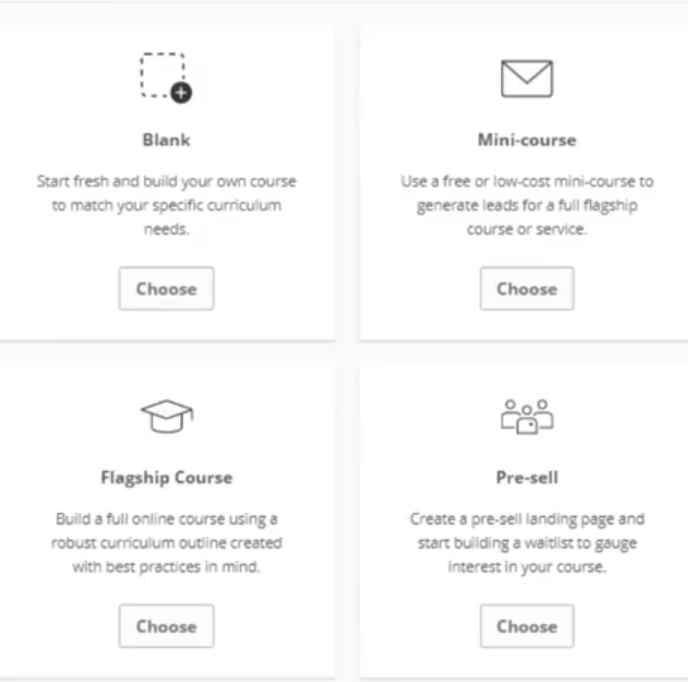Click the envelope Mini-course icon
The width and height of the screenshot is (688, 682).
pos(526,78)
